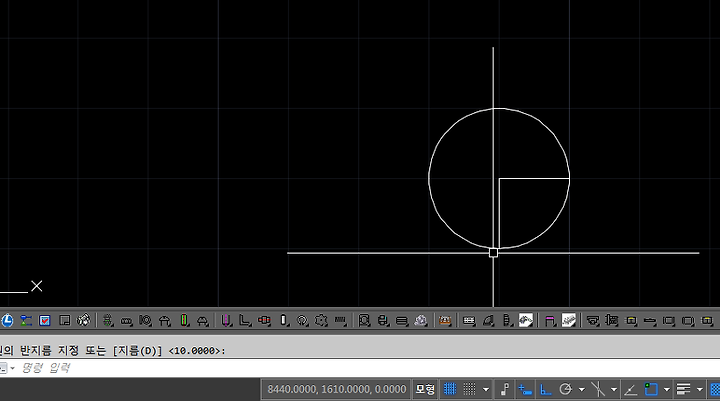Image resolution: width=720 pixels, height=401 pixels.
Task: Select the stacked cylinder tool with cyan accent
Action: click(x=383, y=320)
